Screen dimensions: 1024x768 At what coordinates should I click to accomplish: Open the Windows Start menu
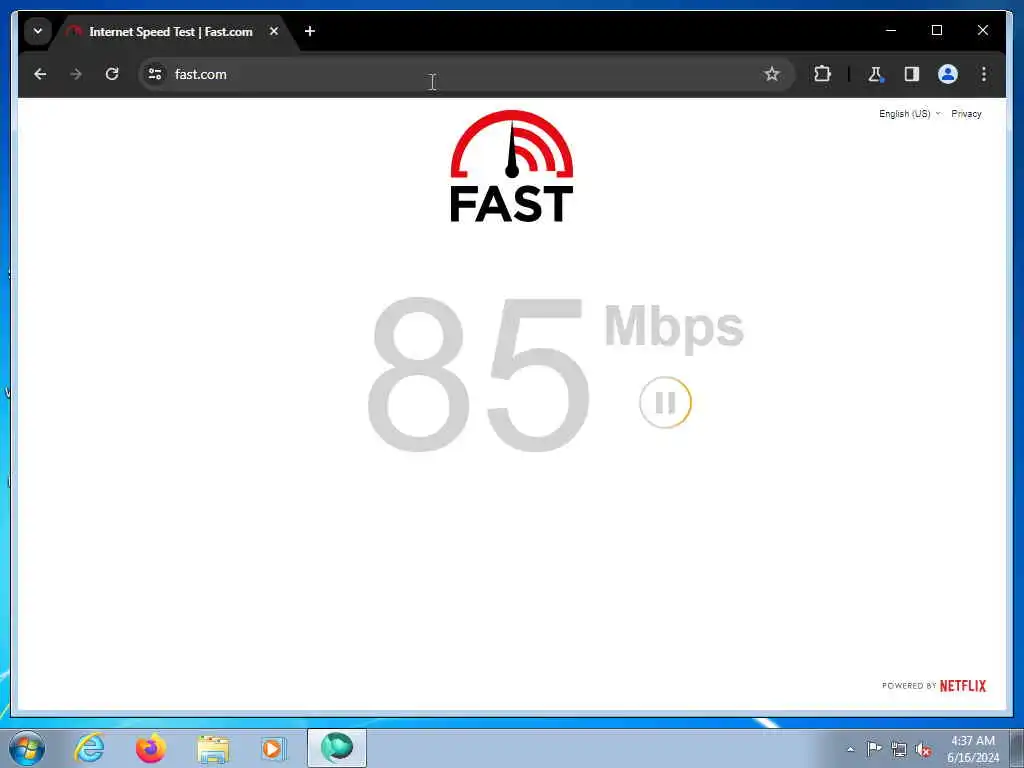point(27,748)
